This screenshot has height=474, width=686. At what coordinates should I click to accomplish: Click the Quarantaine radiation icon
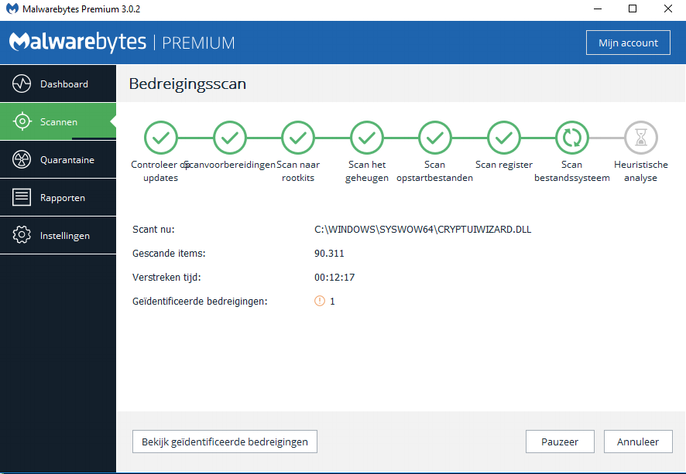[21, 159]
